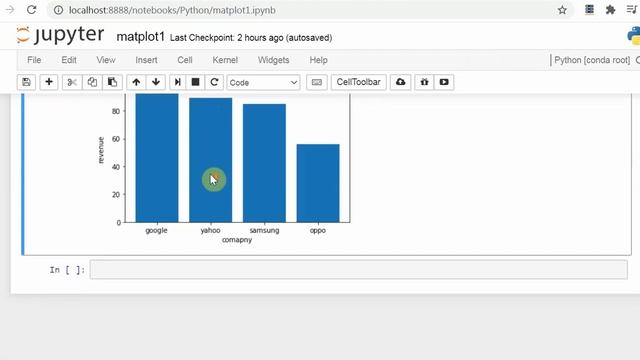Run the cell with the step icon
640x360 pixels.
(178, 82)
